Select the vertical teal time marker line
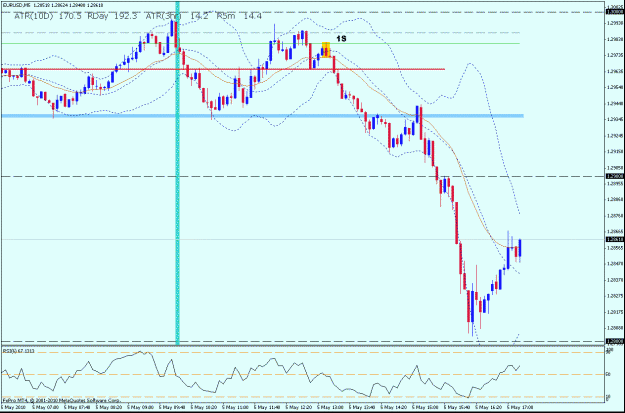The width and height of the screenshot is (625, 413). pyautogui.click(x=177, y=173)
